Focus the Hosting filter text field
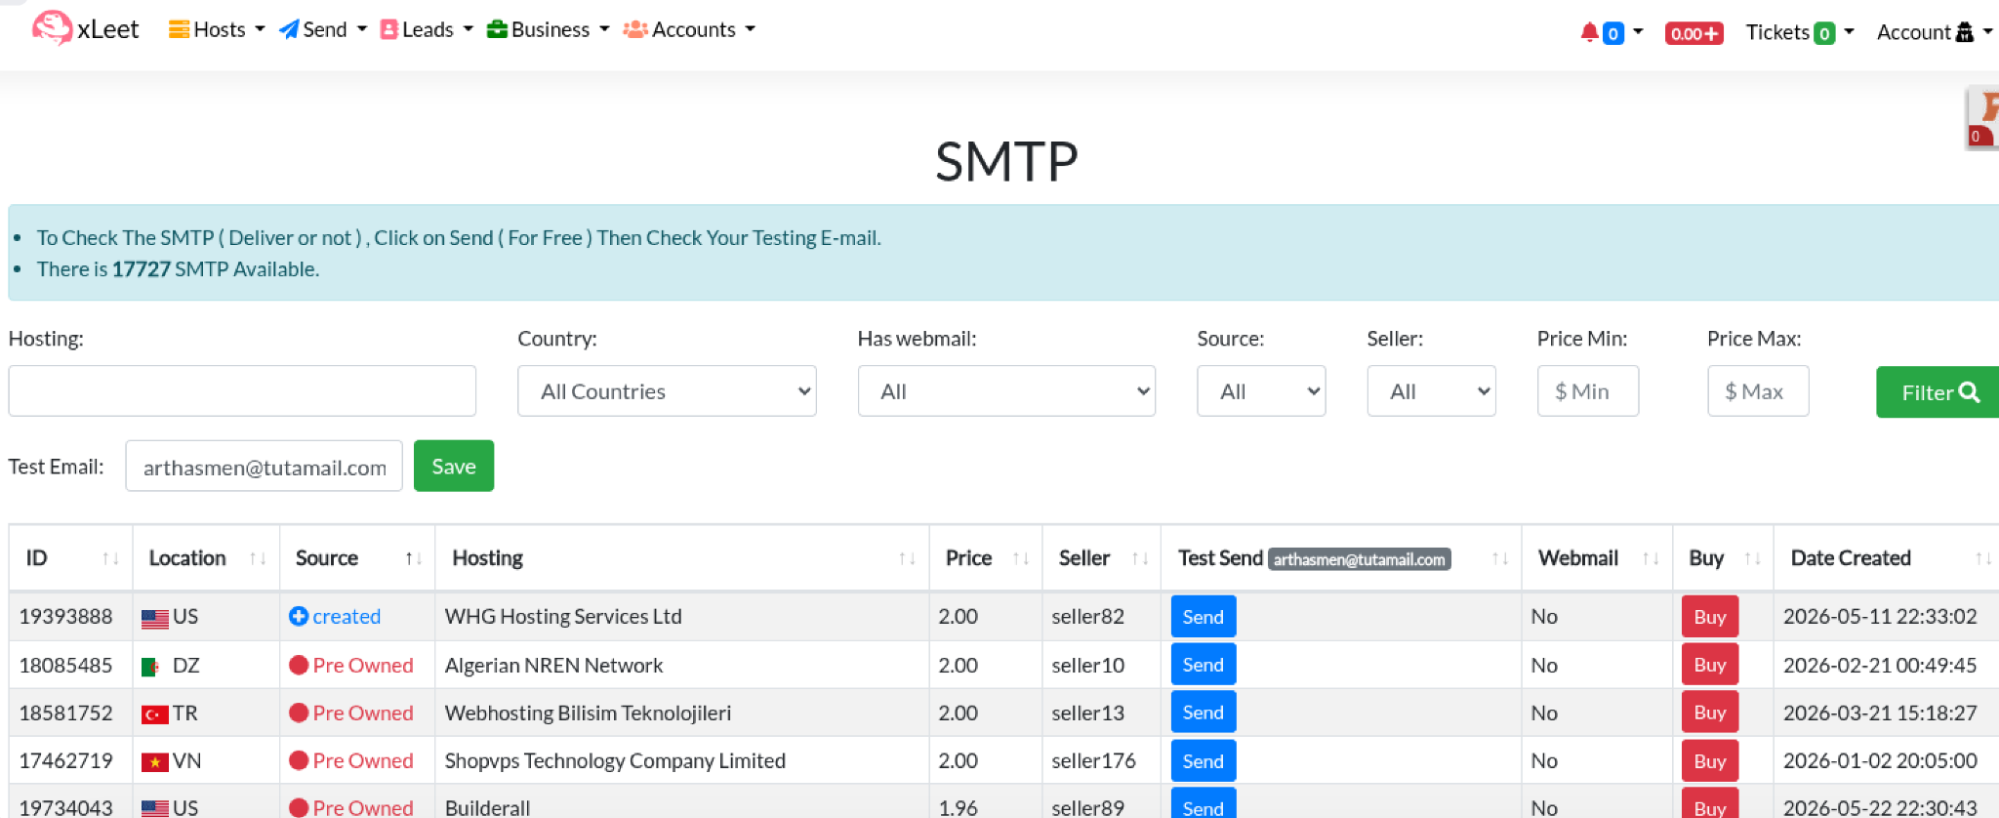Image resolution: width=1999 pixels, height=818 pixels. 242,391
